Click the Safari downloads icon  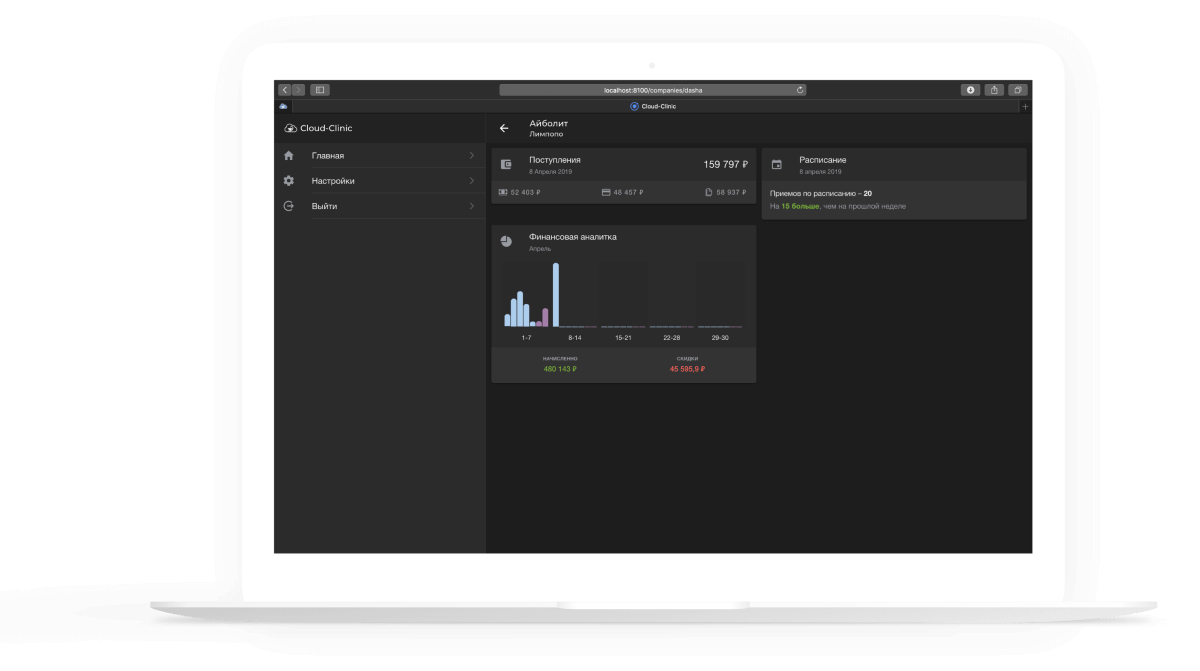(x=970, y=90)
